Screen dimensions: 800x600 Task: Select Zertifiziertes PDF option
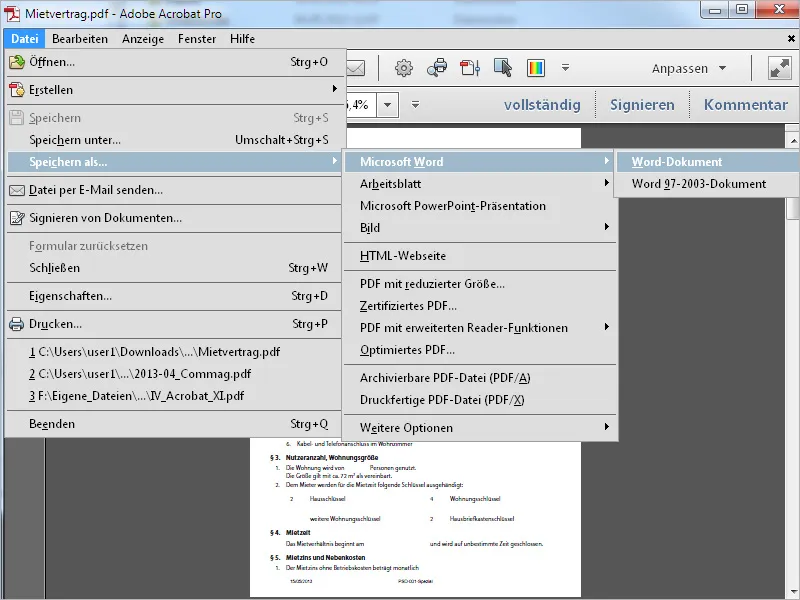(x=480, y=306)
